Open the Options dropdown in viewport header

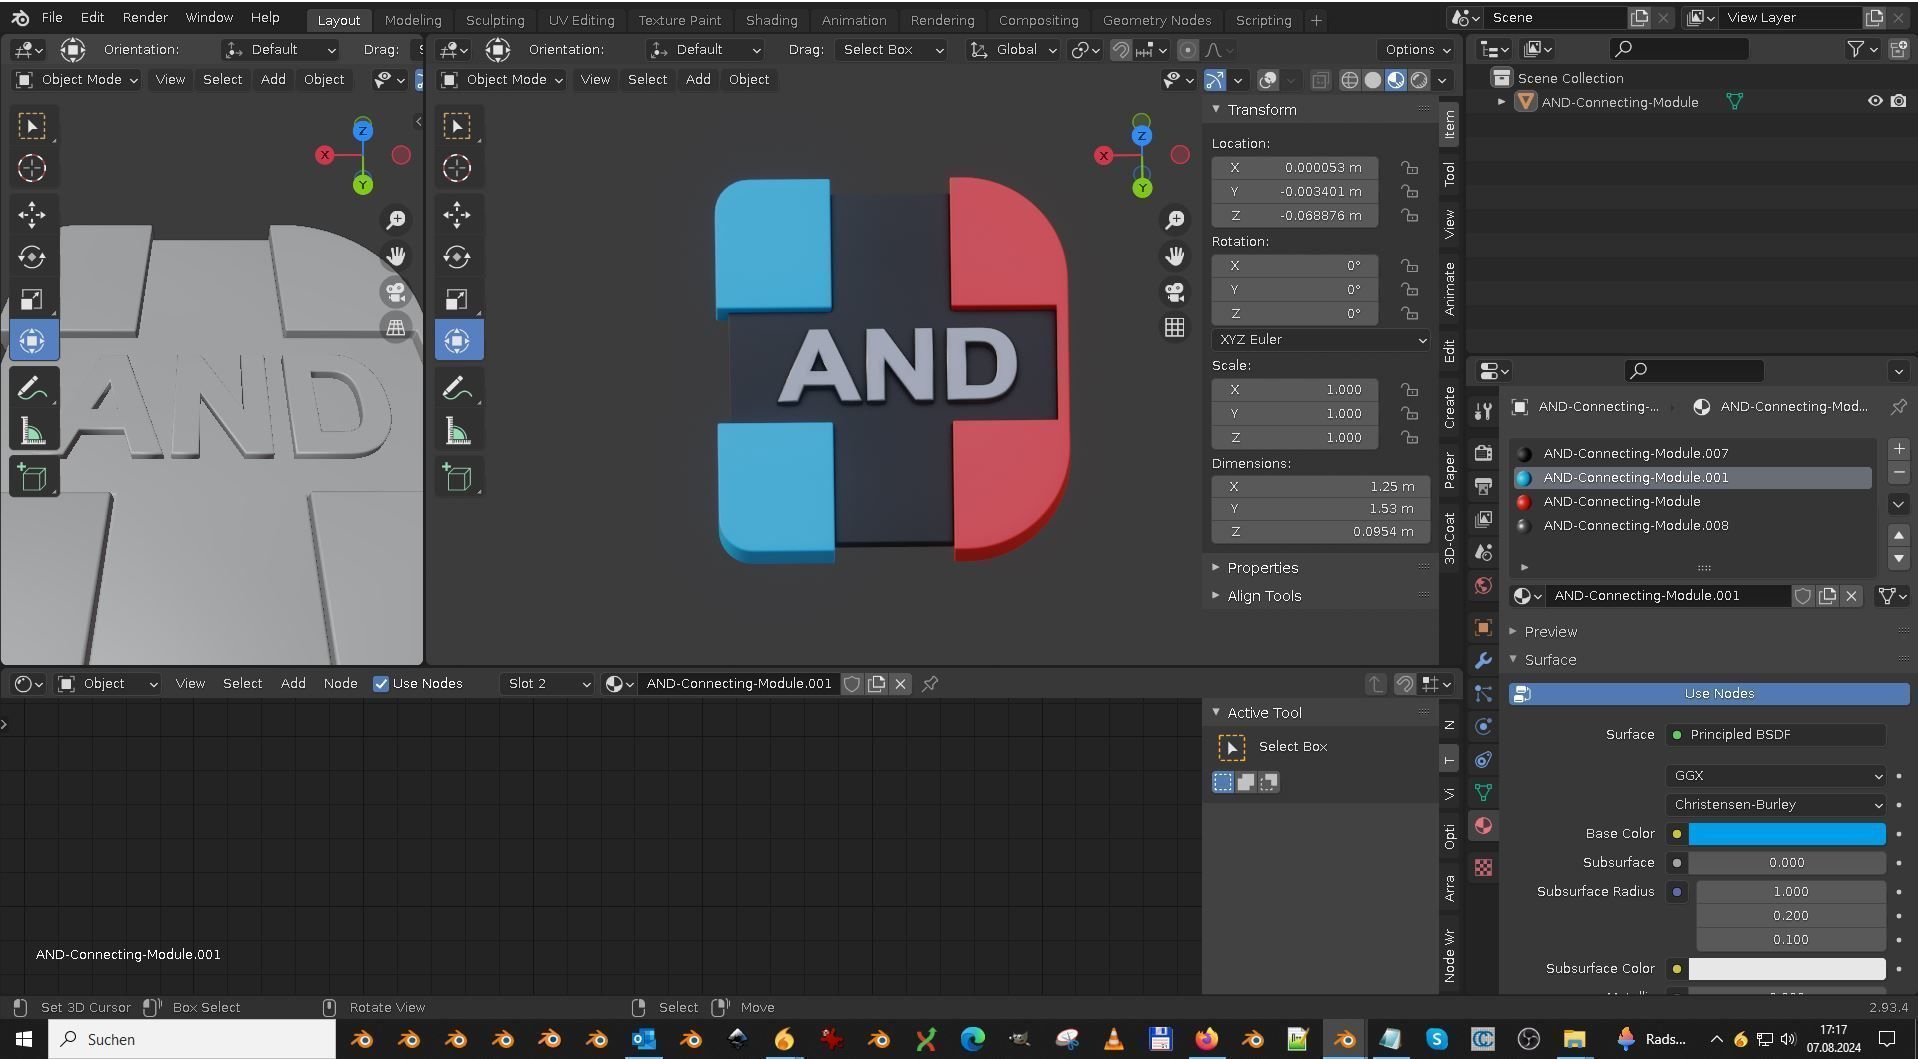tap(1418, 50)
